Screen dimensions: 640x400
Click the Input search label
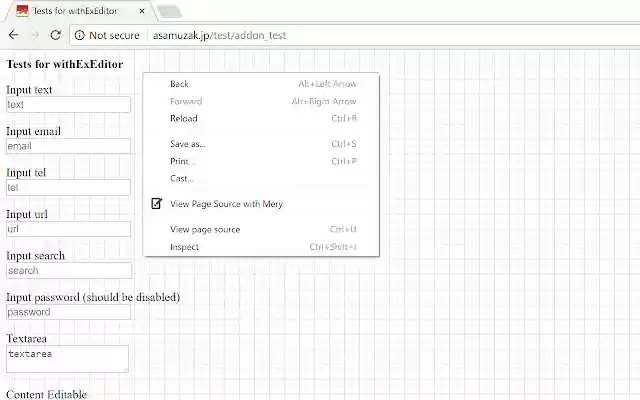point(36,256)
